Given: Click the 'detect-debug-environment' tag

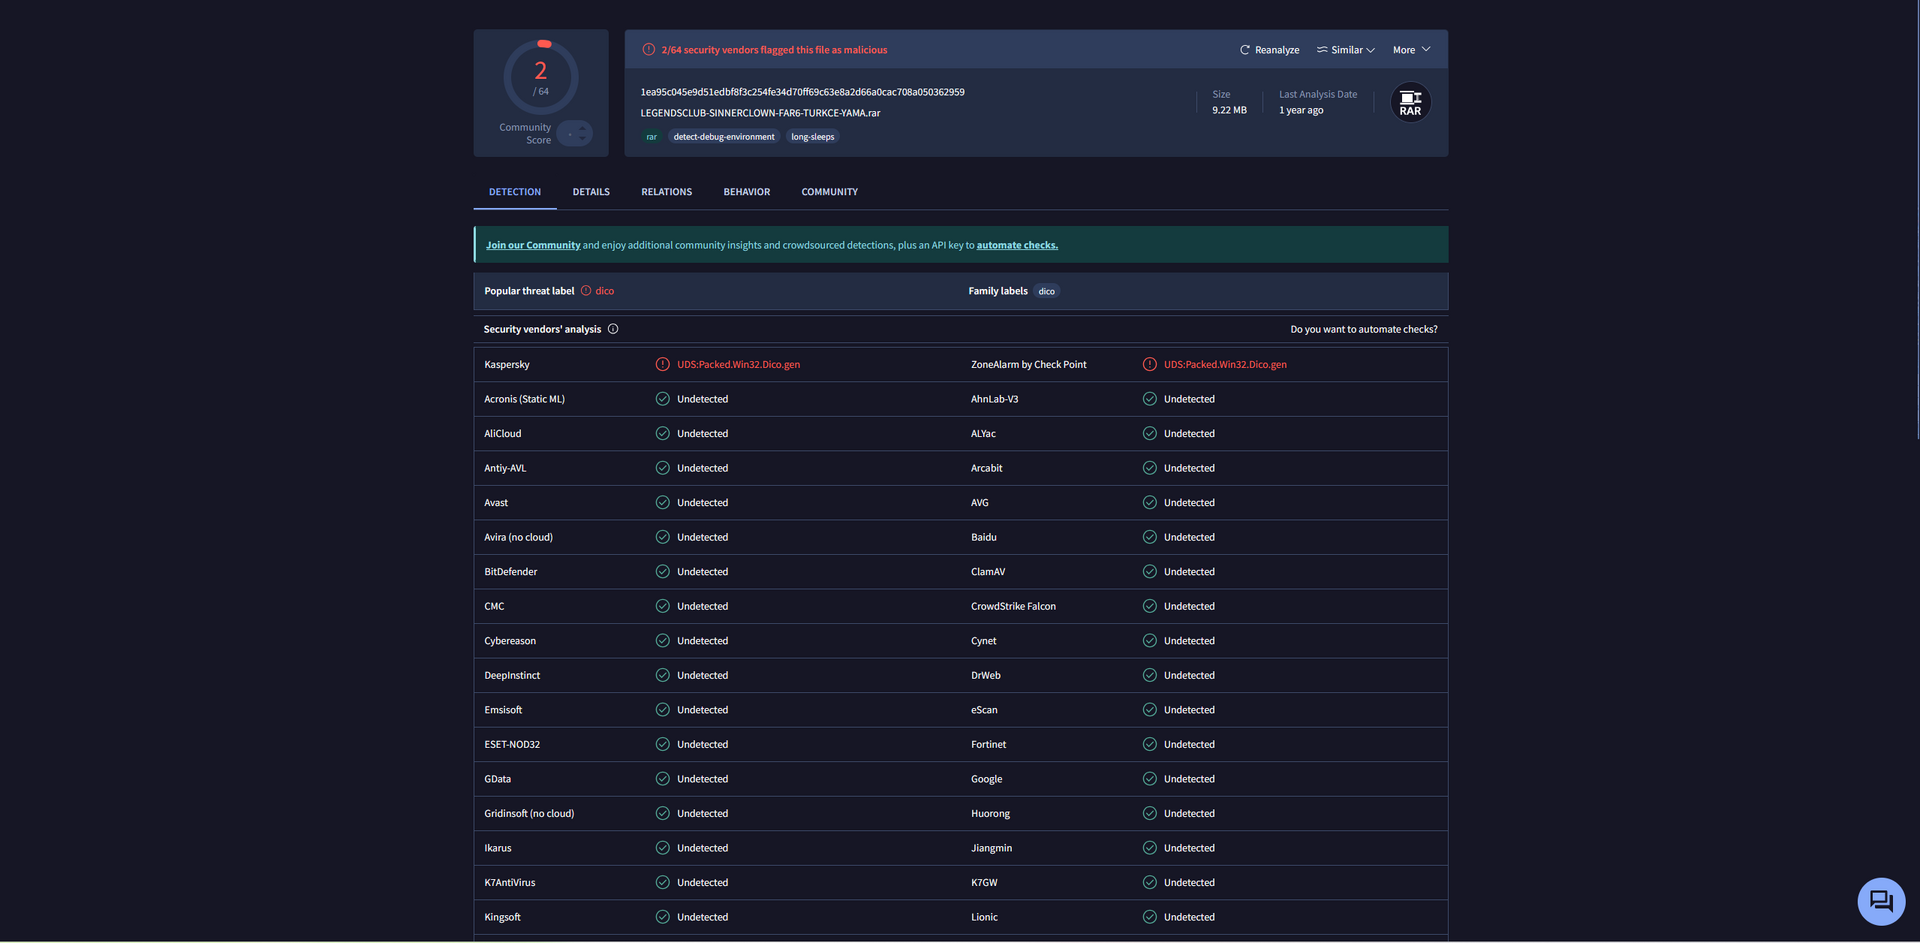Looking at the screenshot, I should [724, 137].
